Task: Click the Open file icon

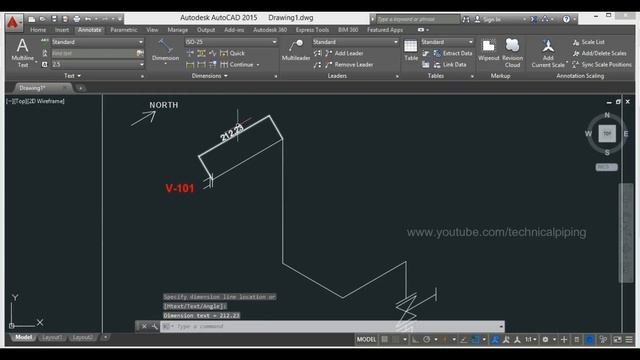Action: pos(42,19)
